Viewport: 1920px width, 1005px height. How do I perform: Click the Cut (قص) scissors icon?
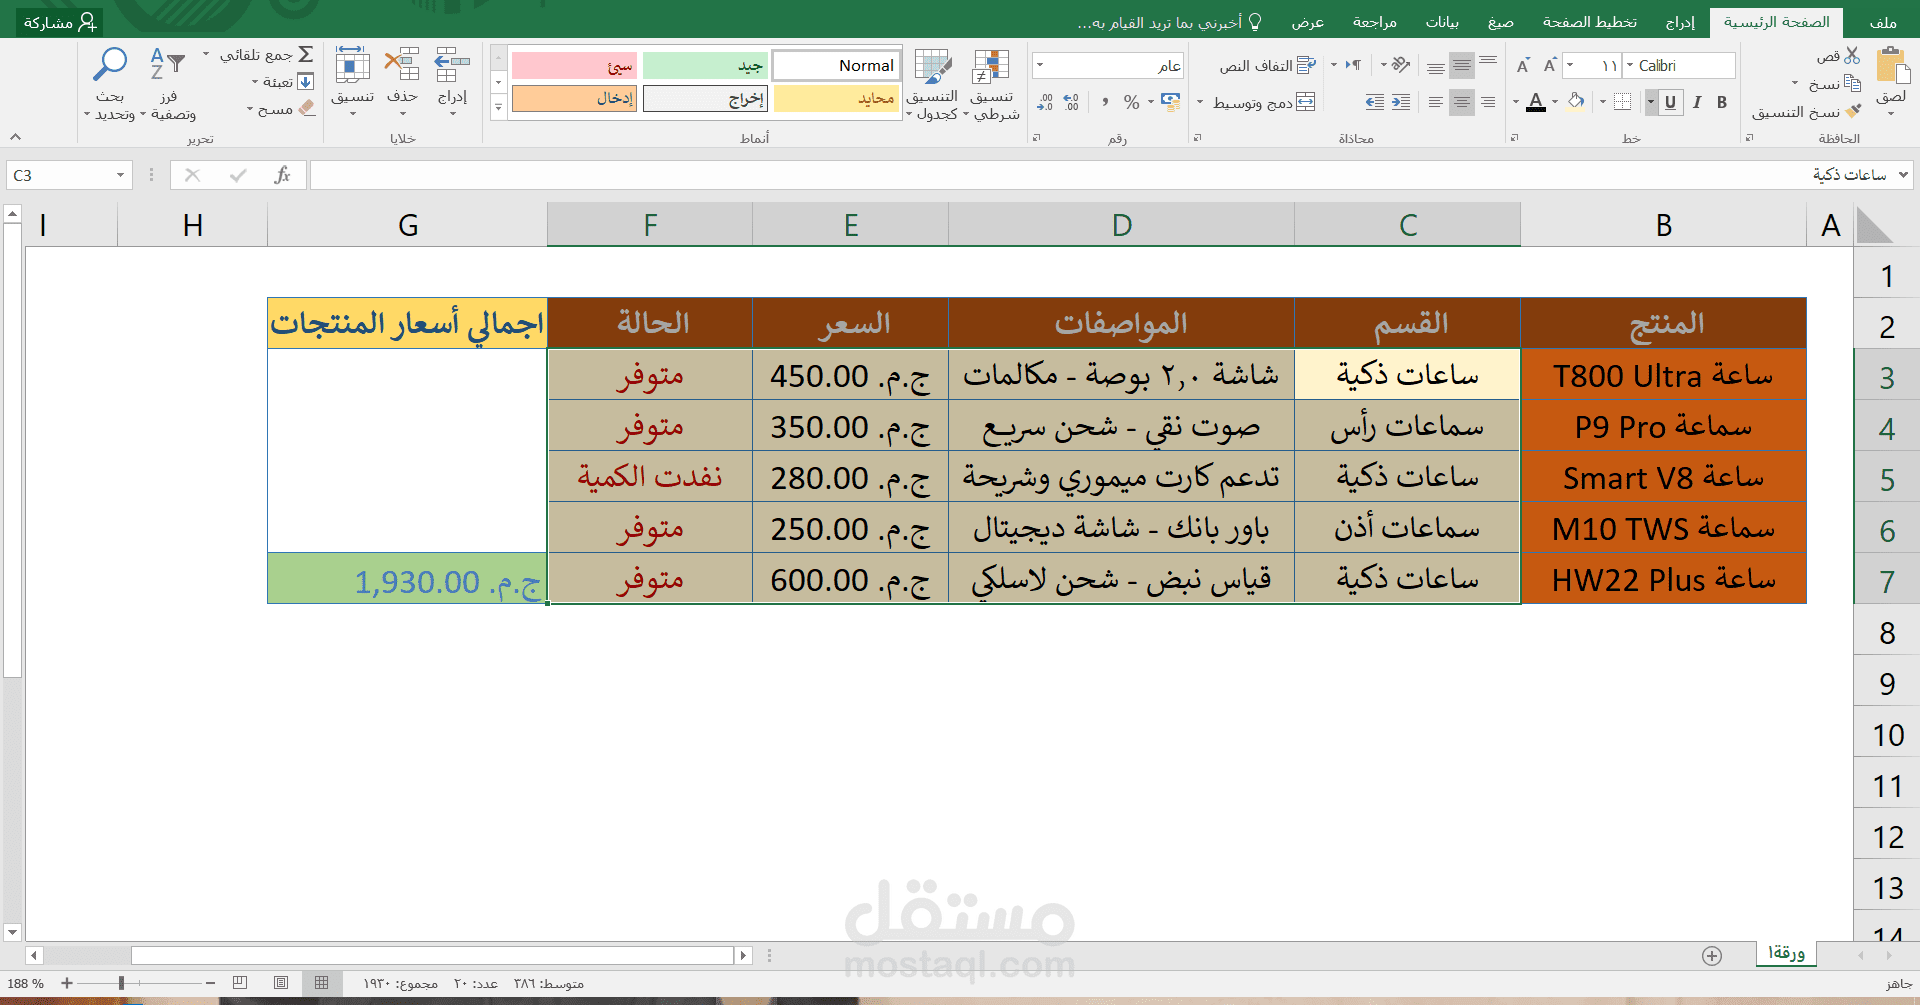1852,56
